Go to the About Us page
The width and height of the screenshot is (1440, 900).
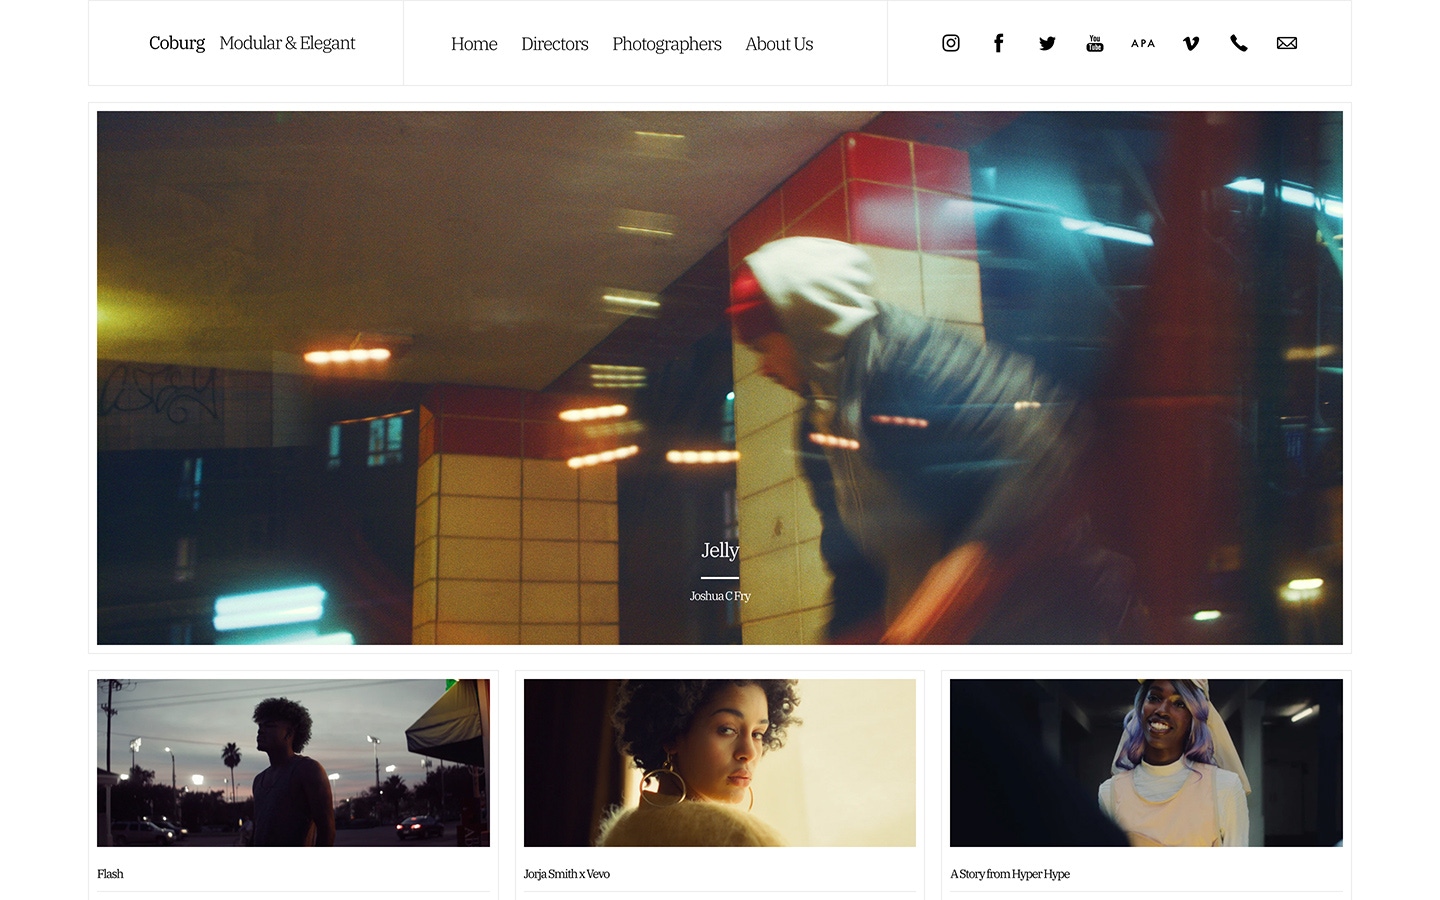click(x=779, y=44)
